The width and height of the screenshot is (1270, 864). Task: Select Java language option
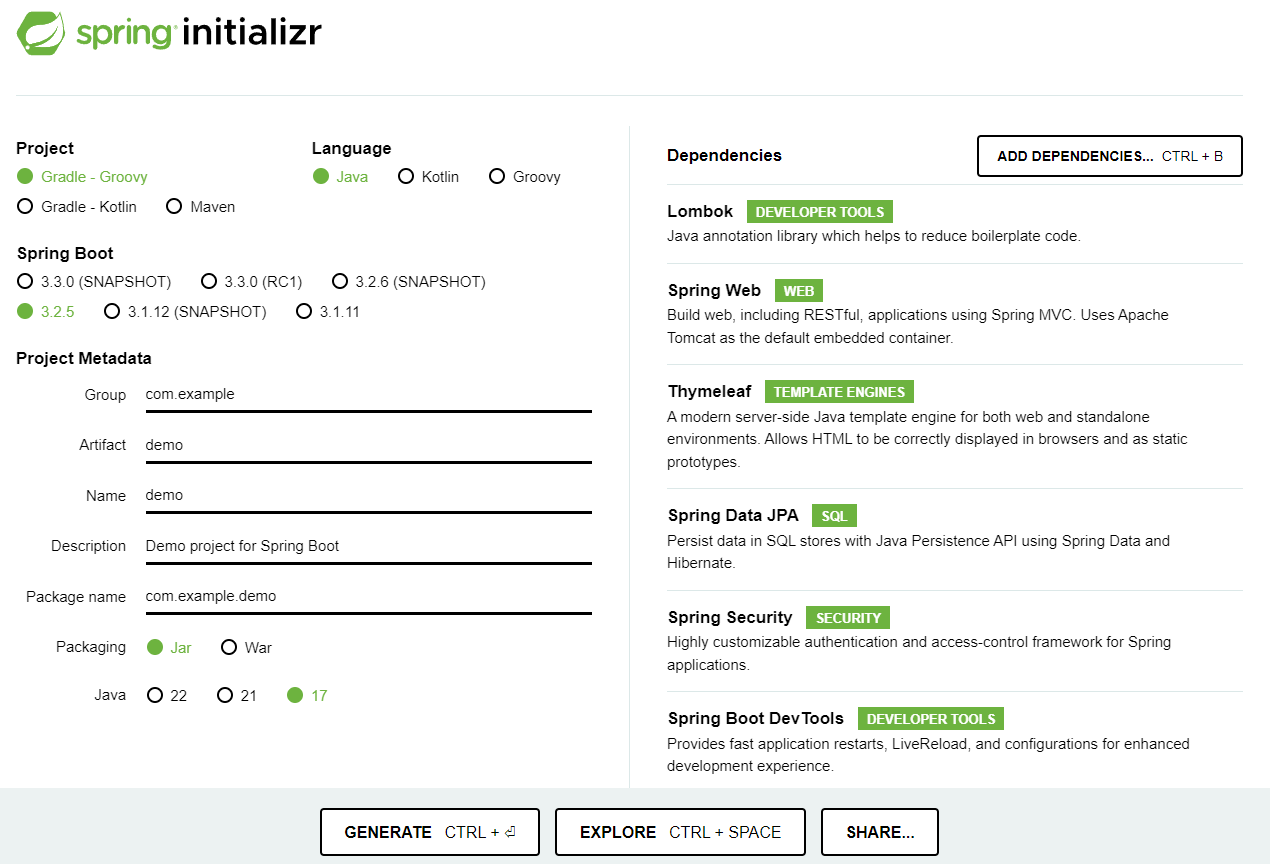pyautogui.click(x=340, y=177)
